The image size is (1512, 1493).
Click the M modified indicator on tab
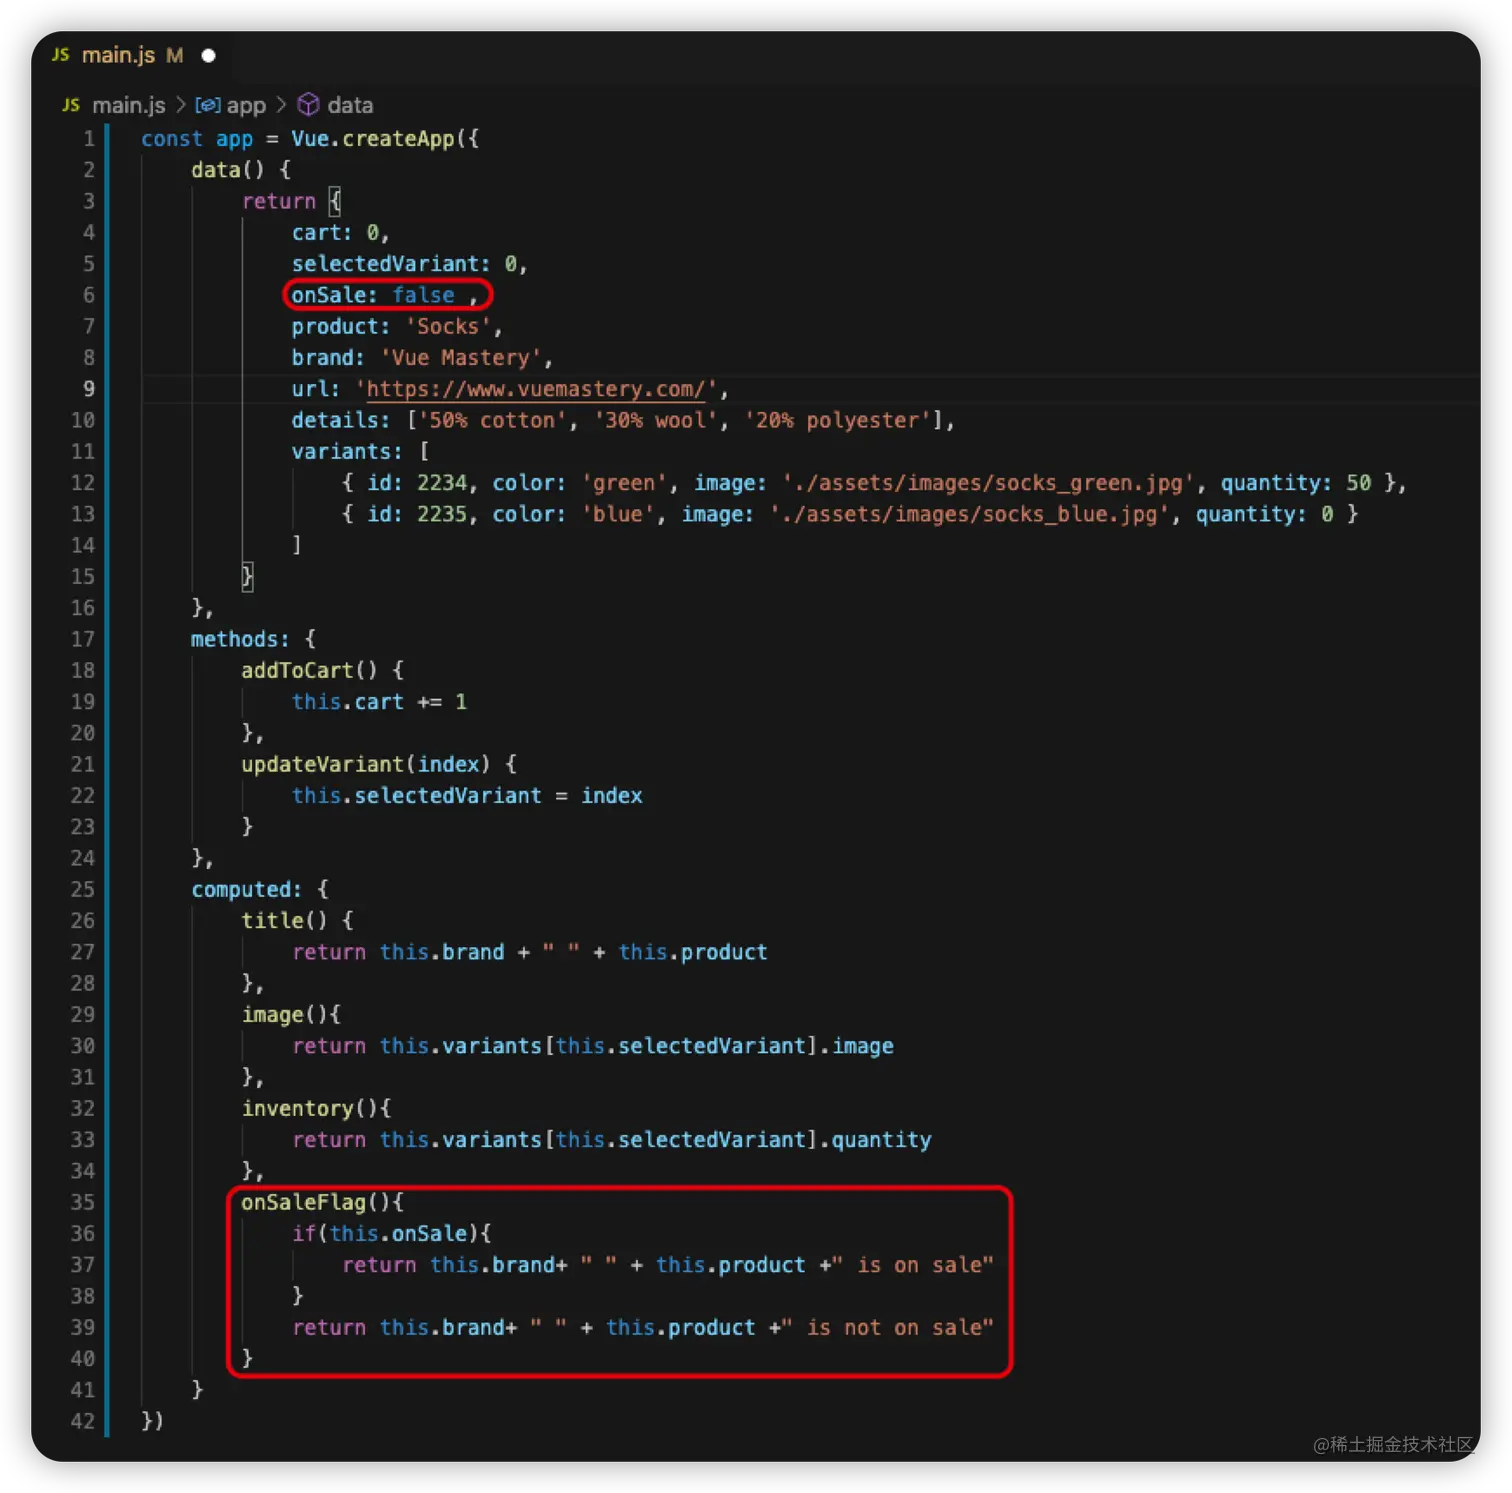click(x=175, y=56)
